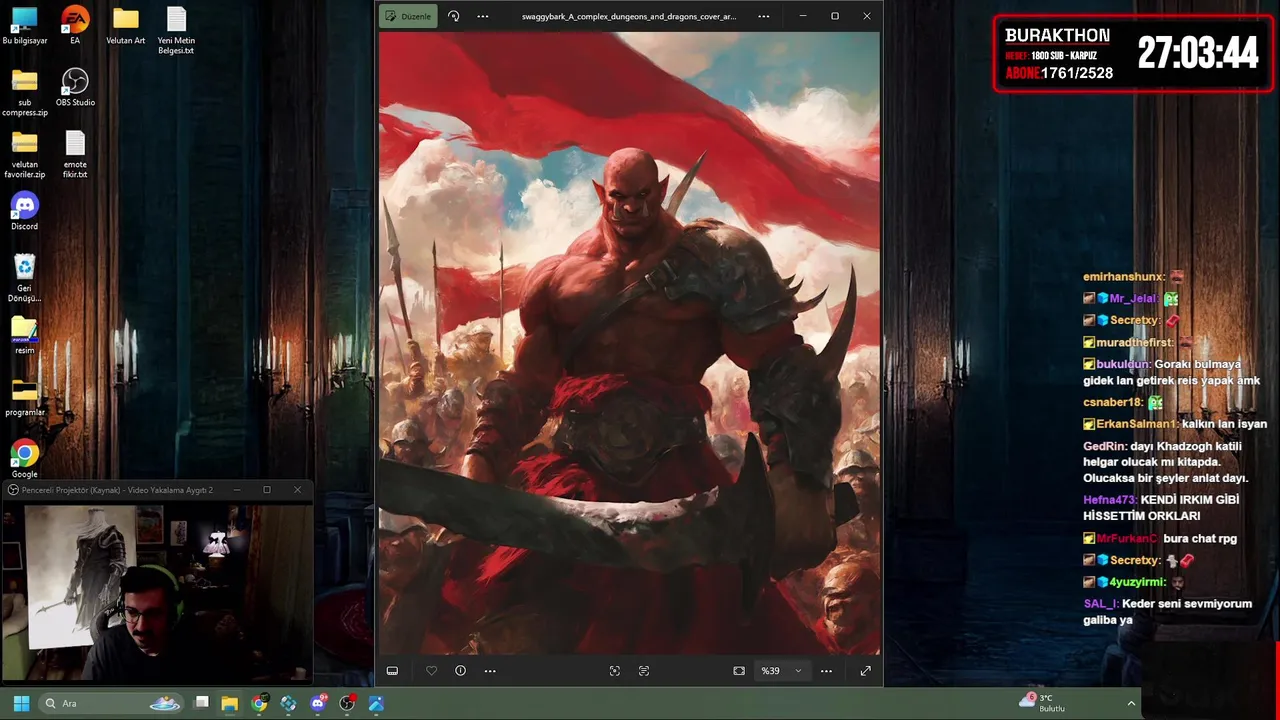Click the Ara taskbar search box
This screenshot has height=720, width=1280.
[112, 704]
